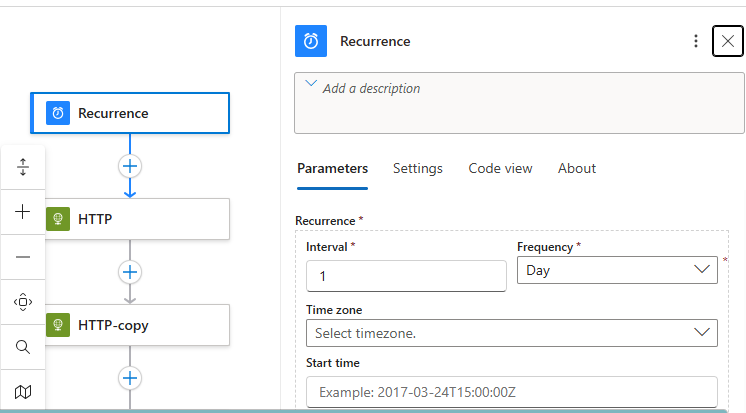Screen dimensions: 746x413
Task: Fit workflow to view
Action: pyautogui.click(x=23, y=302)
